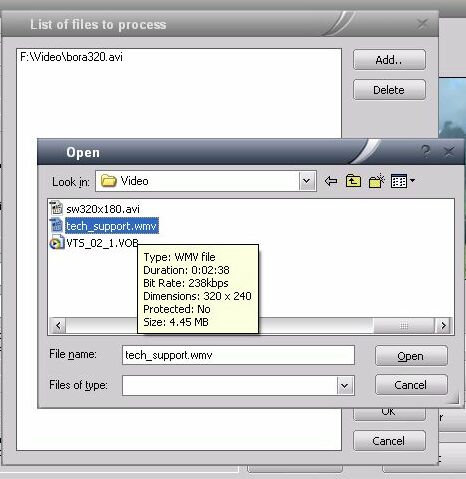Close the List of files window

[422, 24]
